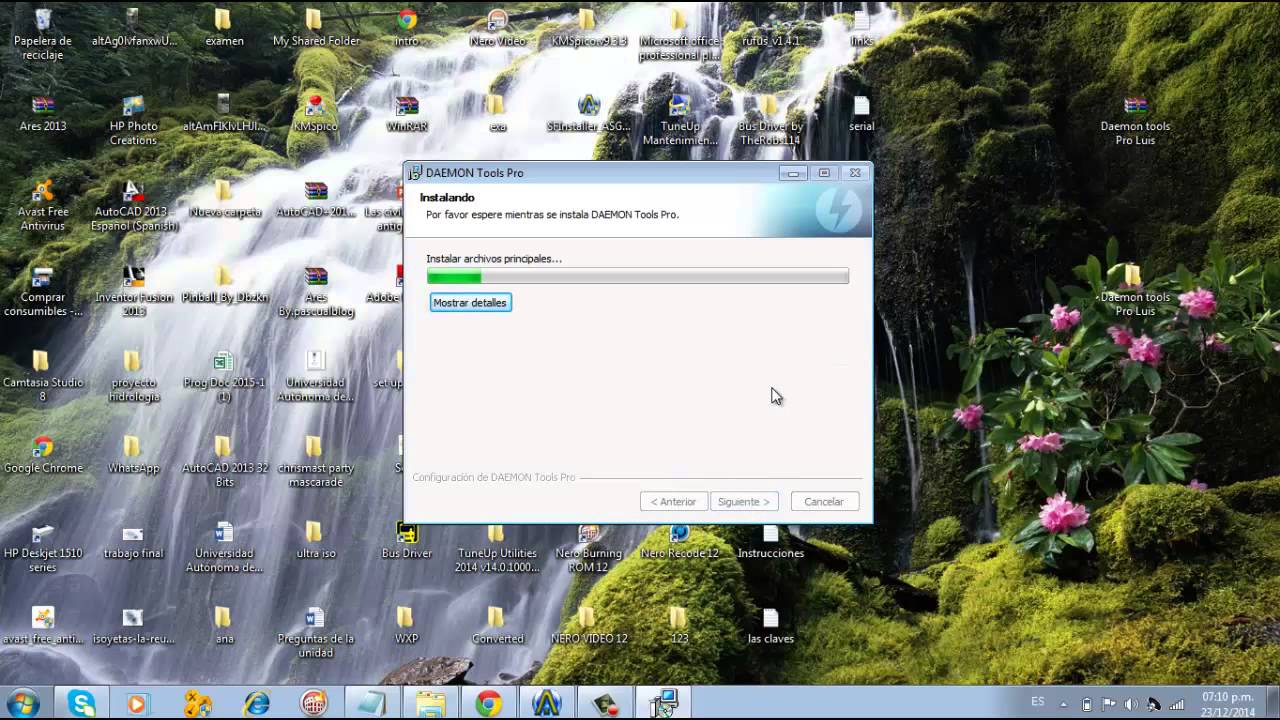Image resolution: width=1280 pixels, height=720 pixels.
Task: Select the AutoCAD 2013 32 Bits folder
Action: pos(224,461)
